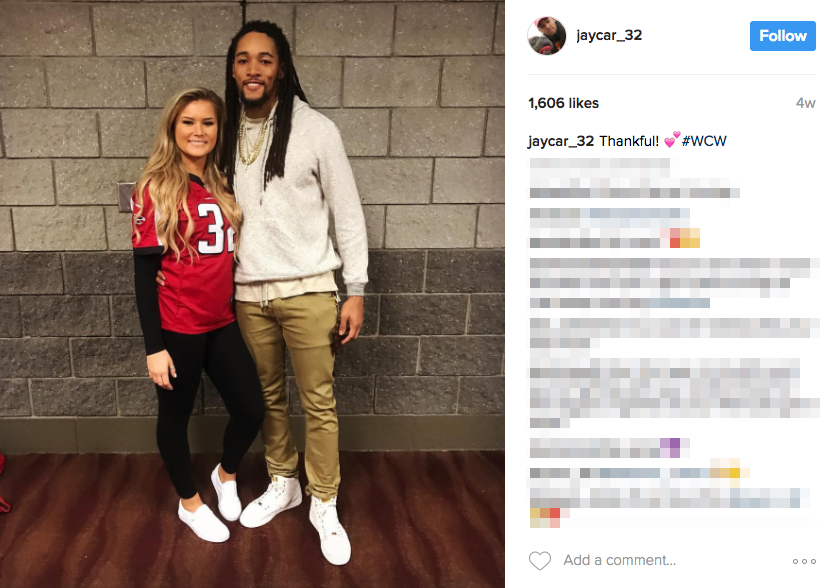The image size is (834, 588).
Task: Like the post with heart icon
Action: click(539, 560)
